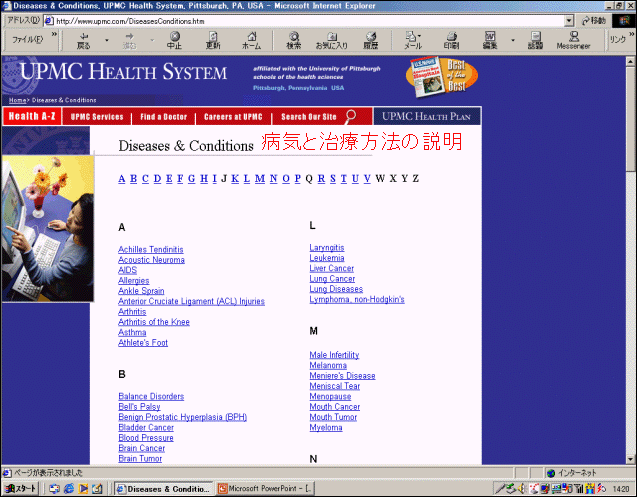This screenshot has width=637, height=497.
Task: Open the Search toolbar icon
Action: (293, 39)
